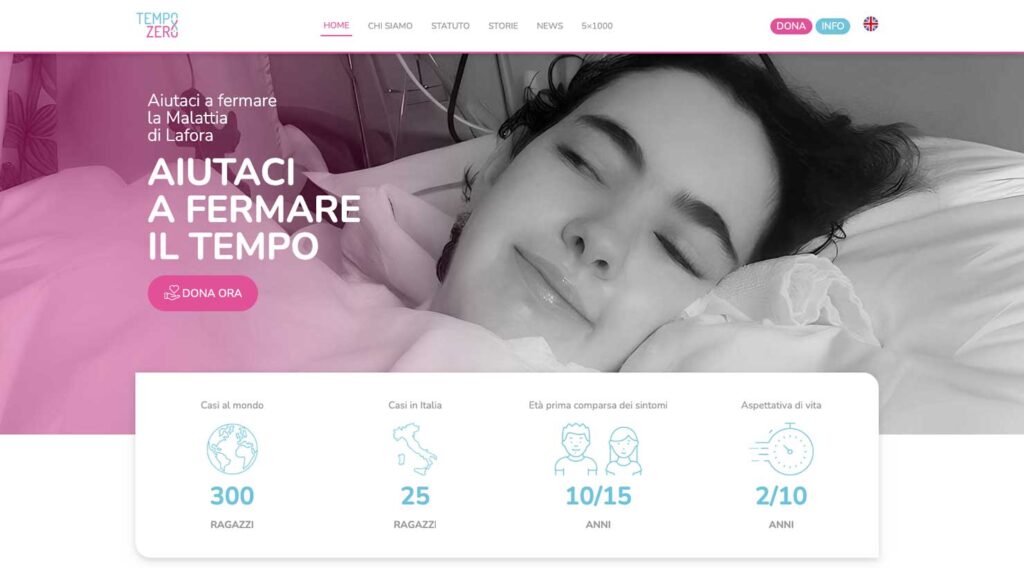Click the 10/15 anni statistic
Viewport: 1024px width, 568px height.
pyautogui.click(x=598, y=496)
